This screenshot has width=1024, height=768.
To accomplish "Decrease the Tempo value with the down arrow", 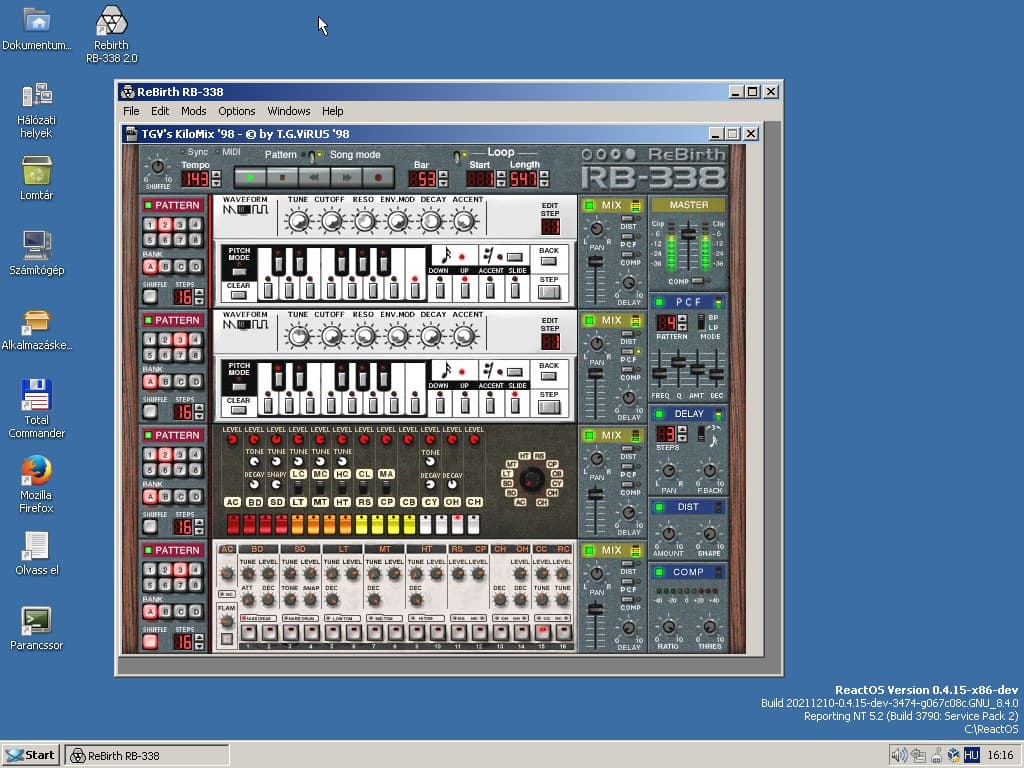I will click(x=217, y=183).
